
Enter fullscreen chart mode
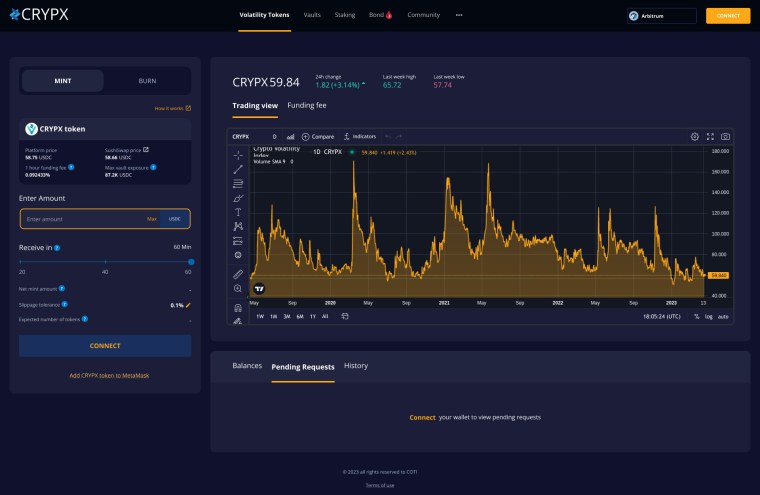tap(710, 136)
